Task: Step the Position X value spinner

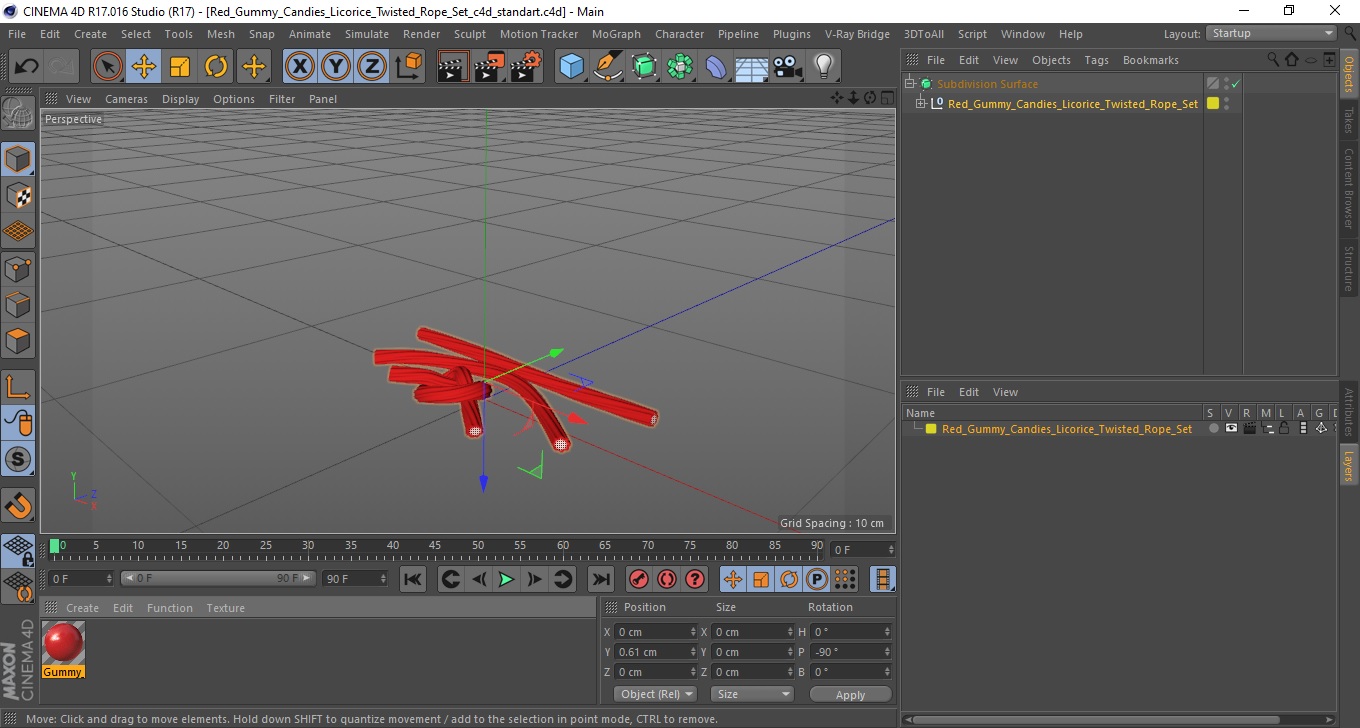Action: pyautogui.click(x=693, y=632)
